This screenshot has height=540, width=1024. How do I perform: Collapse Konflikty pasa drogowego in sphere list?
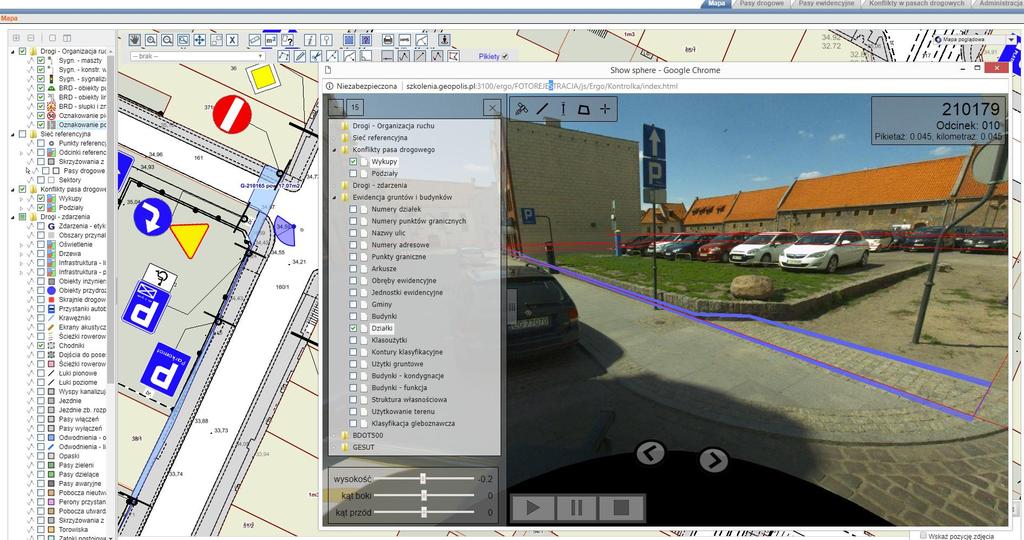click(x=335, y=150)
